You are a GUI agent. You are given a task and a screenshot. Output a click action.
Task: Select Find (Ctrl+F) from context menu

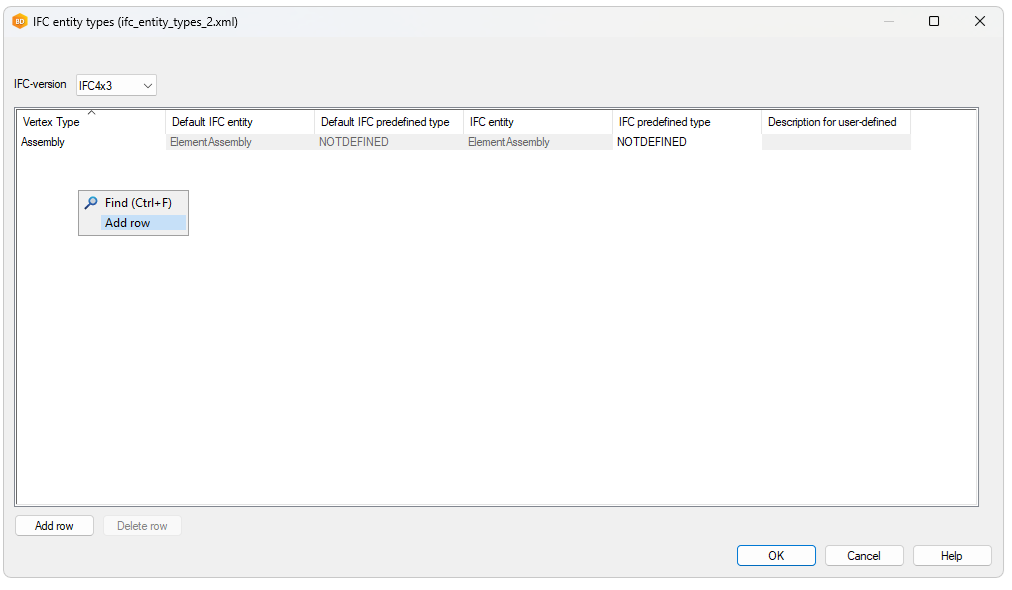coord(138,203)
